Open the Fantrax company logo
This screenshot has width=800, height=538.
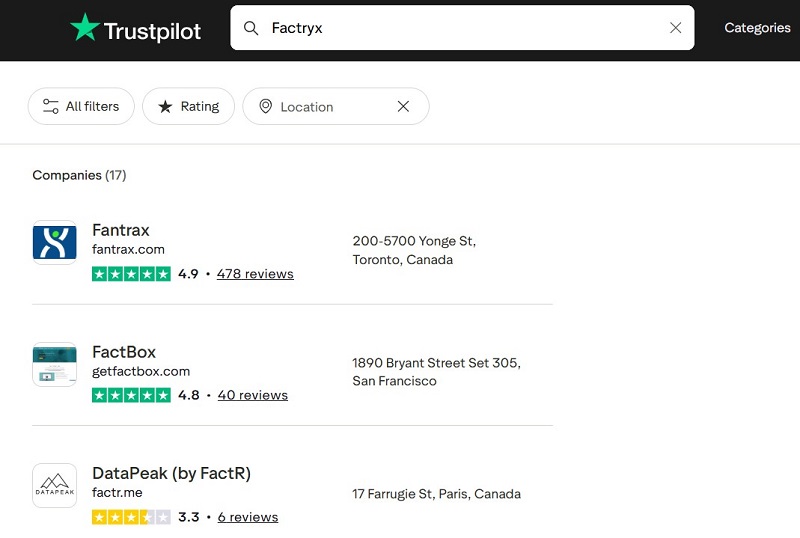pos(54,242)
